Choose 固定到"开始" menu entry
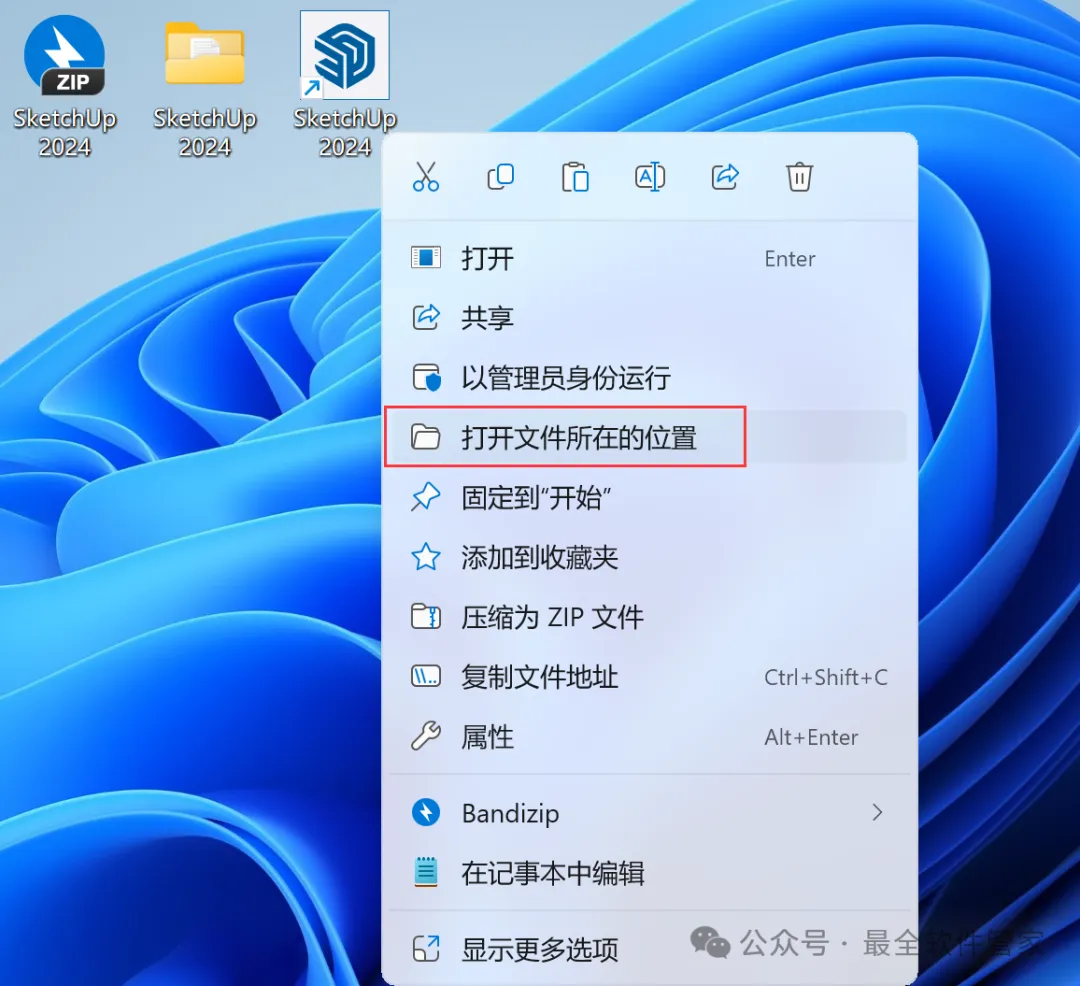Image resolution: width=1080 pixels, height=986 pixels. [650, 497]
